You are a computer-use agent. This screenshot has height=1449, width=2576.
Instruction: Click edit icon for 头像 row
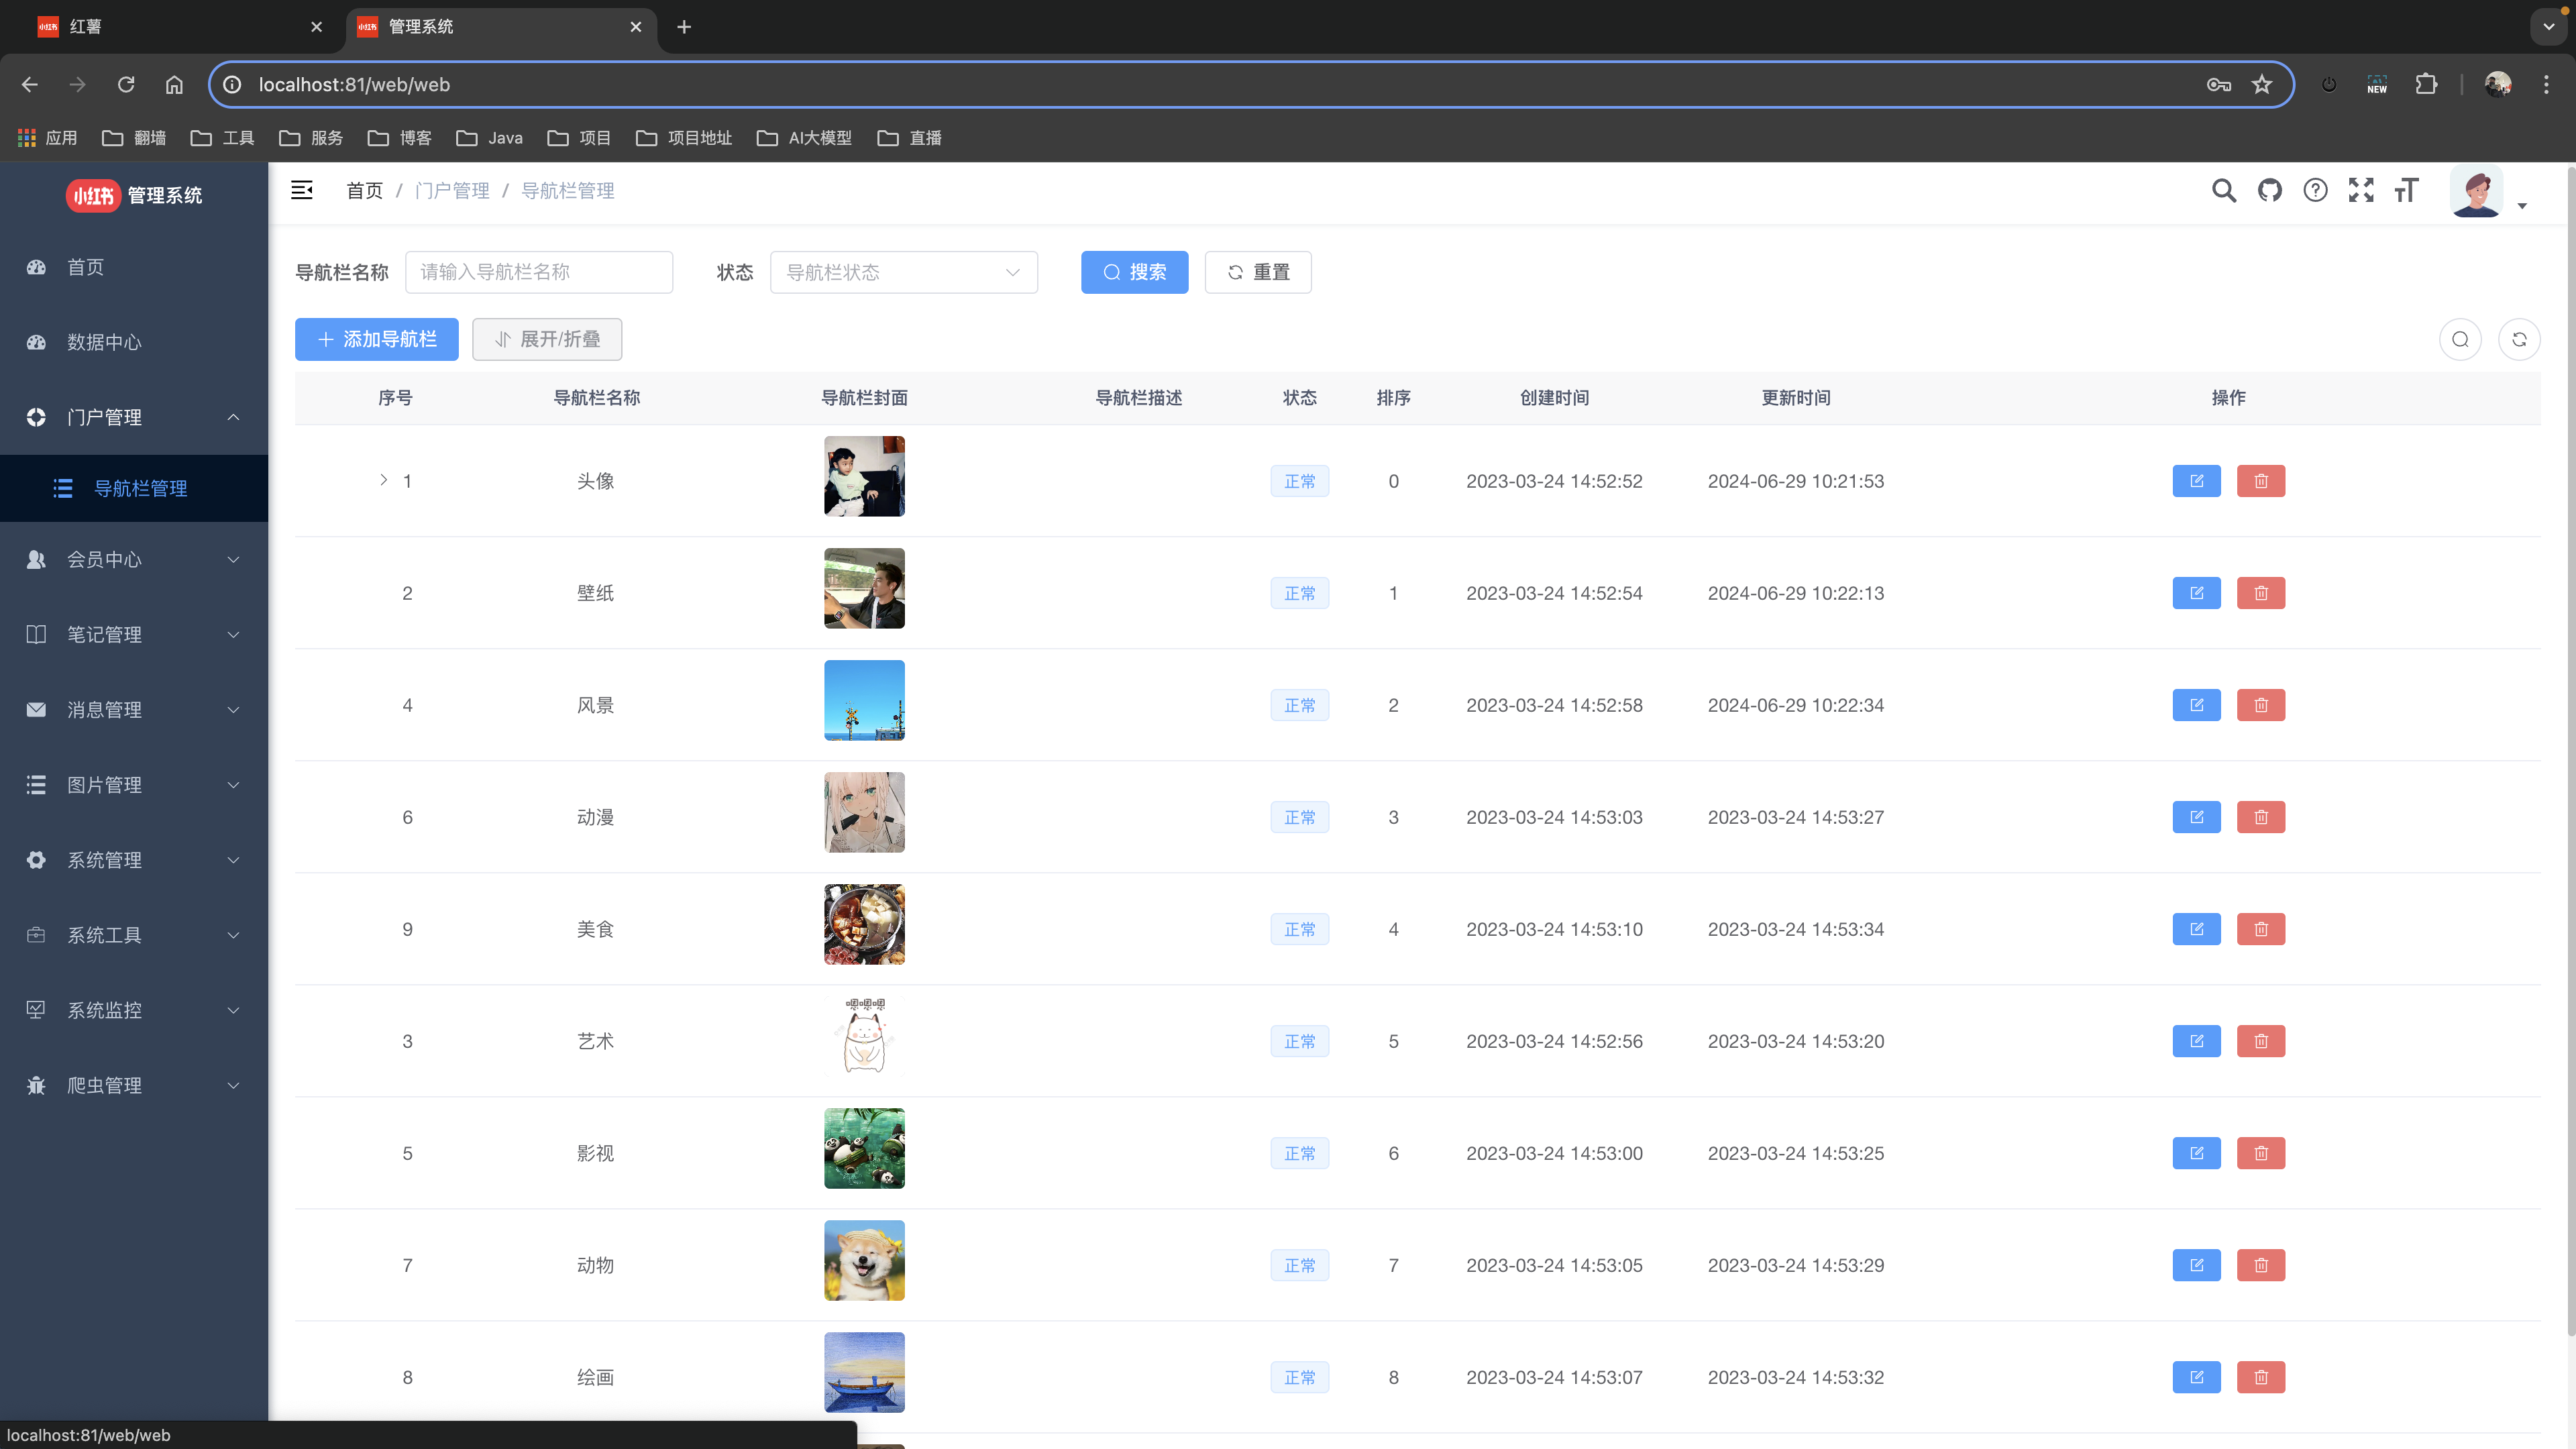coord(2196,481)
